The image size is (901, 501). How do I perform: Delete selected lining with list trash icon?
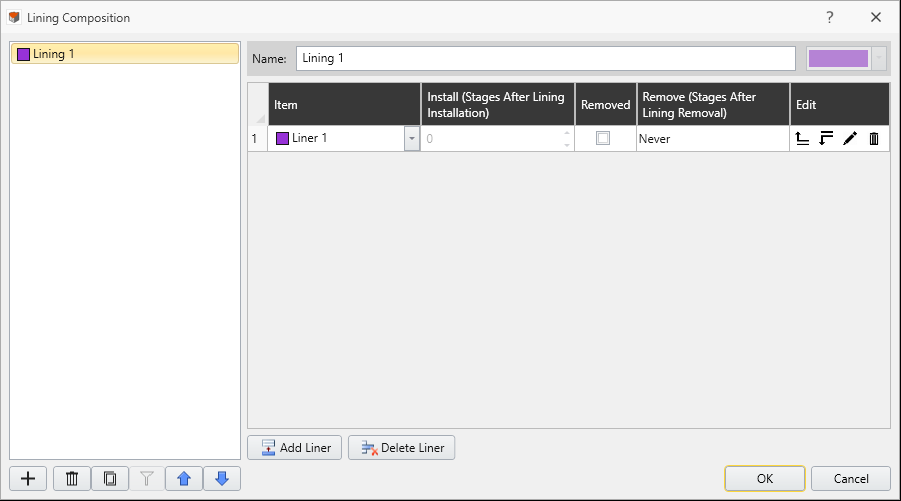(72, 479)
